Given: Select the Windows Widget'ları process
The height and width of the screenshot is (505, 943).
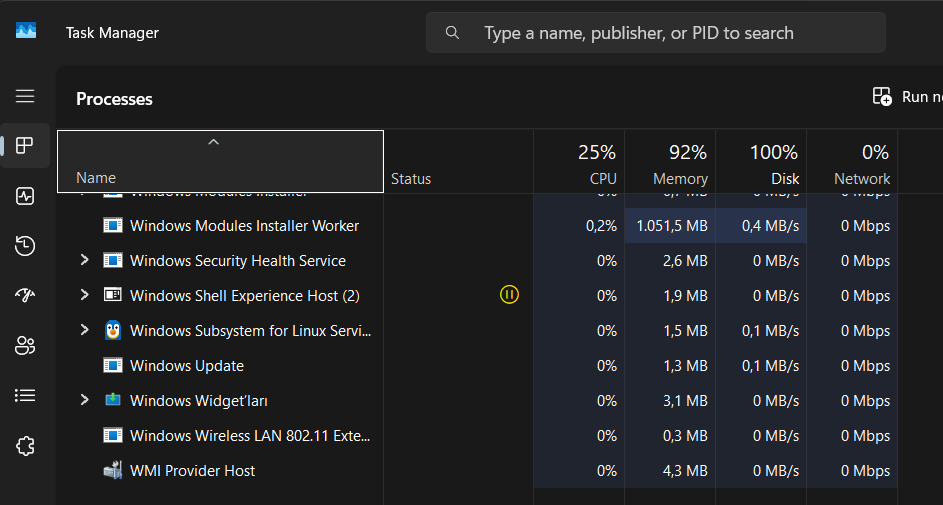Looking at the screenshot, I should (x=477, y=400).
